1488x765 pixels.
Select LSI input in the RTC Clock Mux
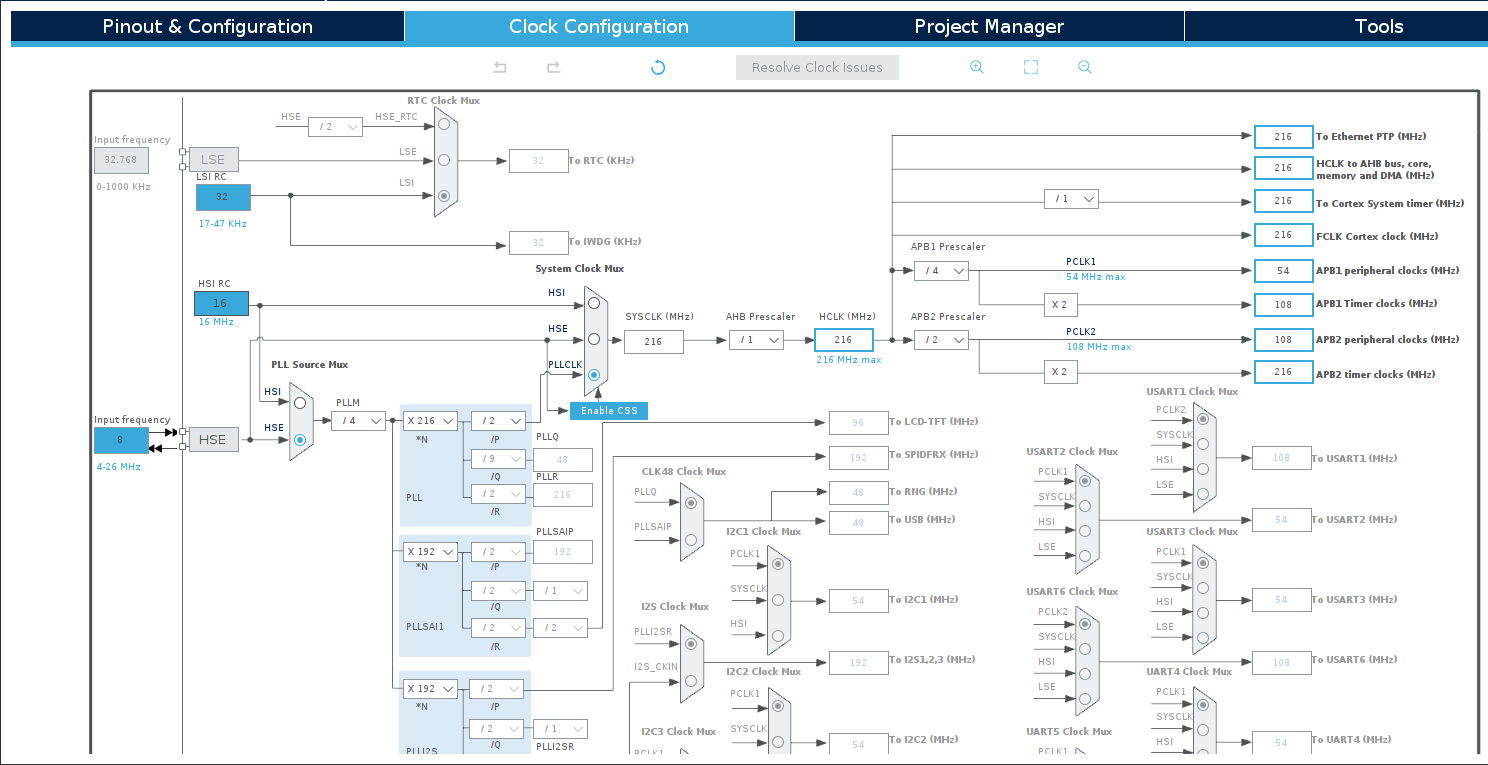pyautogui.click(x=443, y=198)
